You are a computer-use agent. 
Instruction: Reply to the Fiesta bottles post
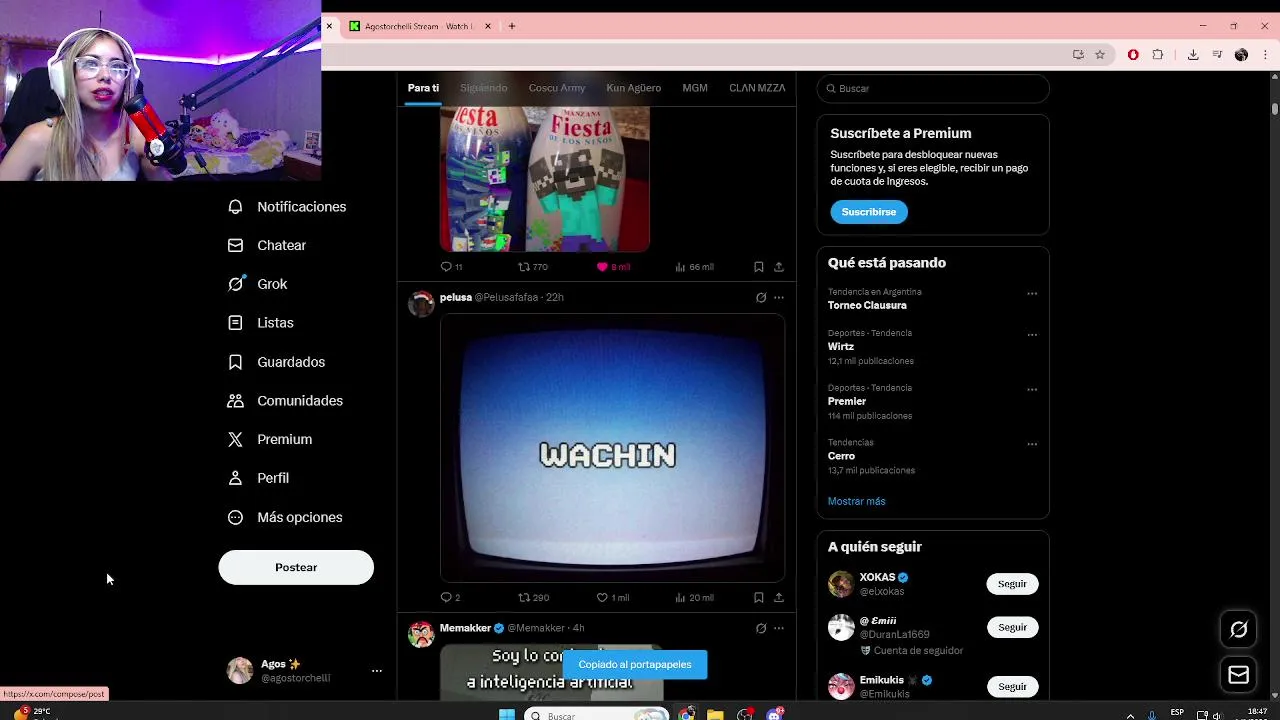451,267
